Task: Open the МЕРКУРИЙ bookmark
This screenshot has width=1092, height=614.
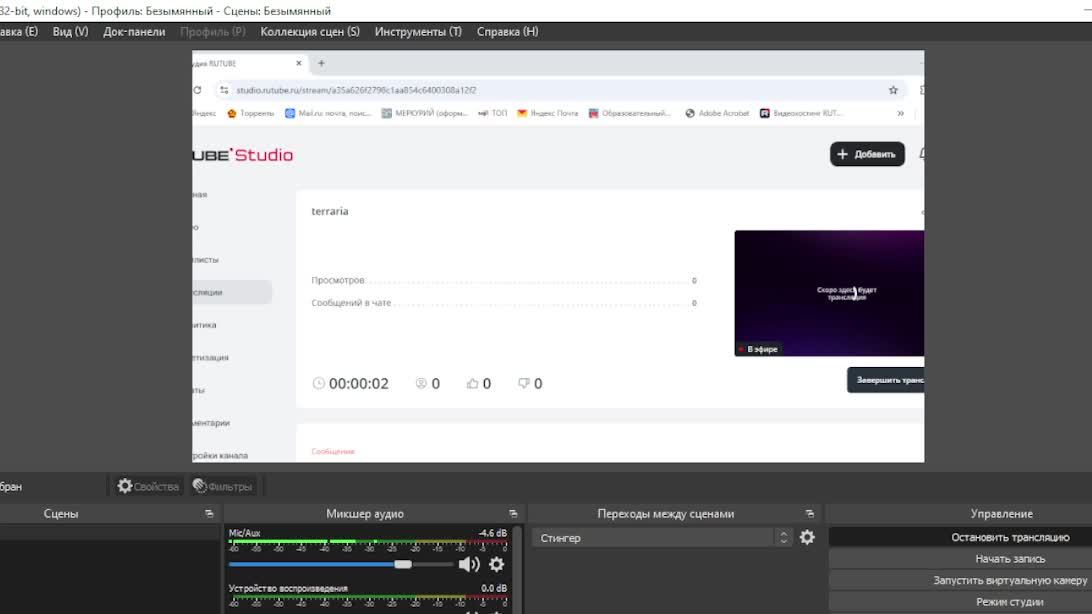Action: pyautogui.click(x=425, y=113)
